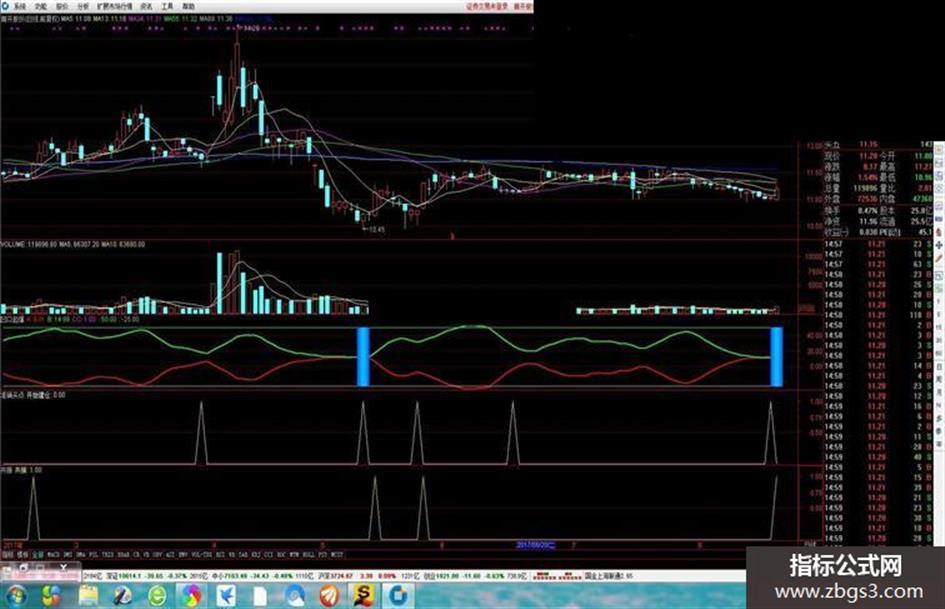The width and height of the screenshot is (945, 609).
Task: Open the 帮助 menu
Action: point(189,6)
